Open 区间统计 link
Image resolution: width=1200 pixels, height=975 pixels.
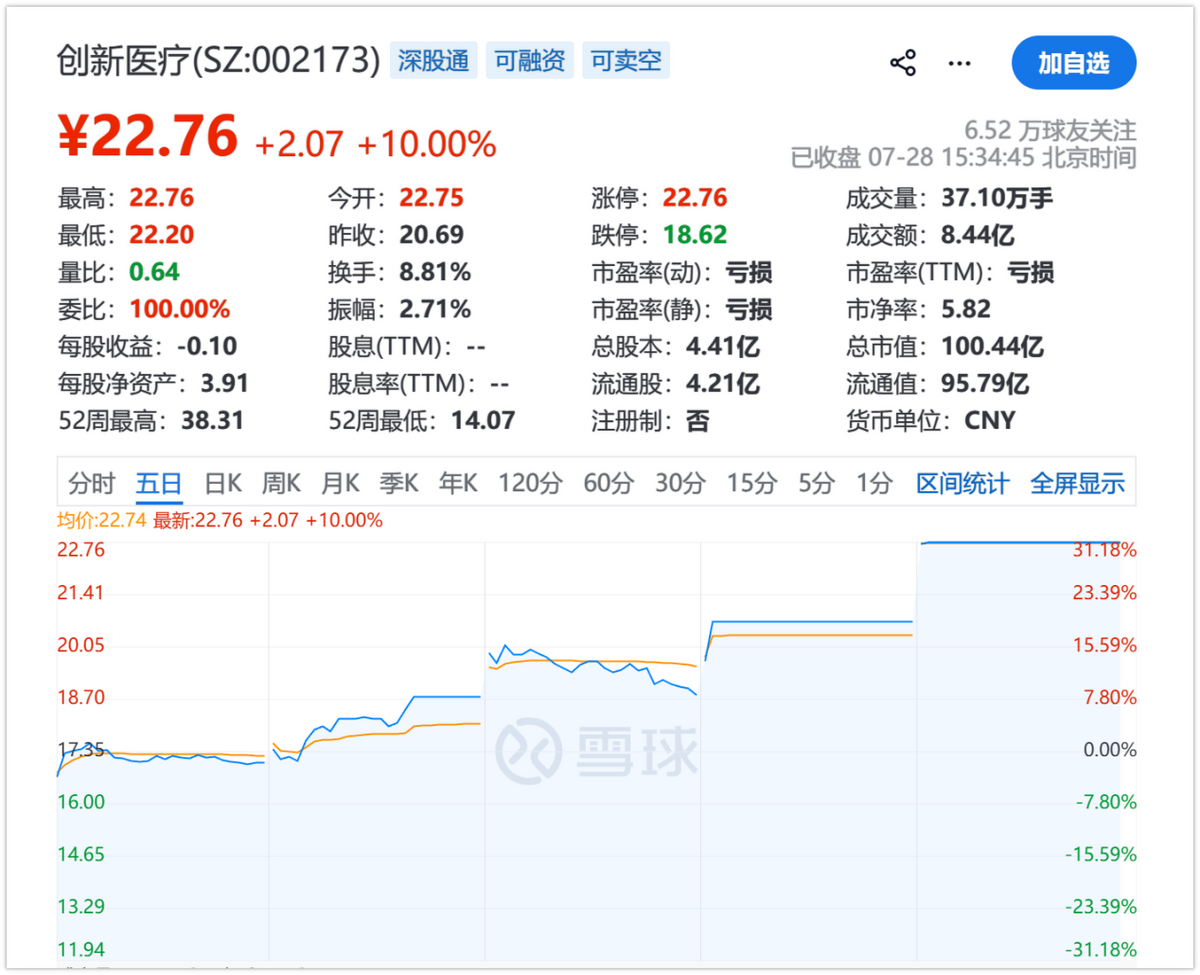pyautogui.click(x=963, y=484)
